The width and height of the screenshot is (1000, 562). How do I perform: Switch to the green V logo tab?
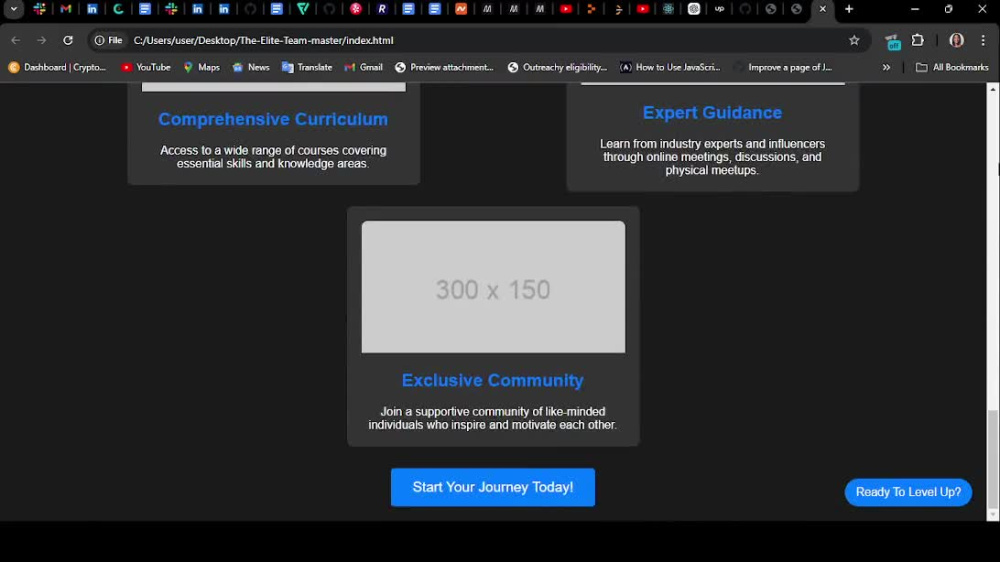pos(303,9)
